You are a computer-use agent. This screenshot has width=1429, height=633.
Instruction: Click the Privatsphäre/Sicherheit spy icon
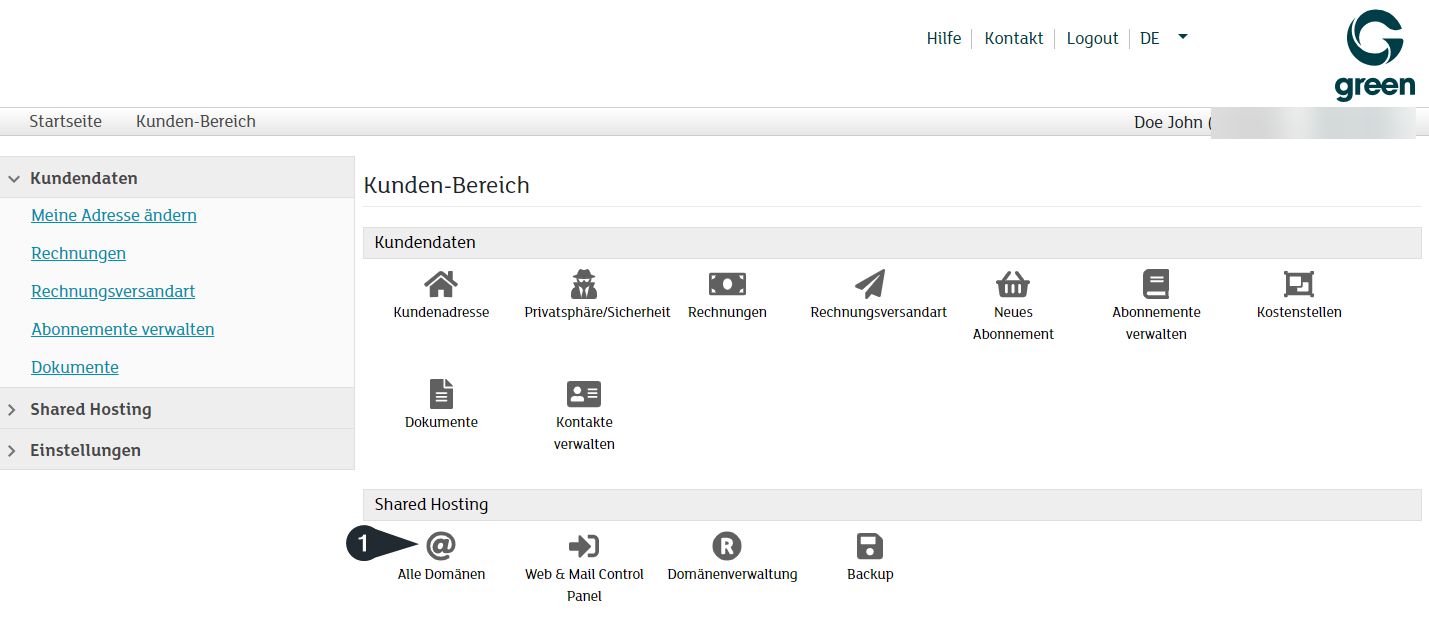tap(584, 285)
